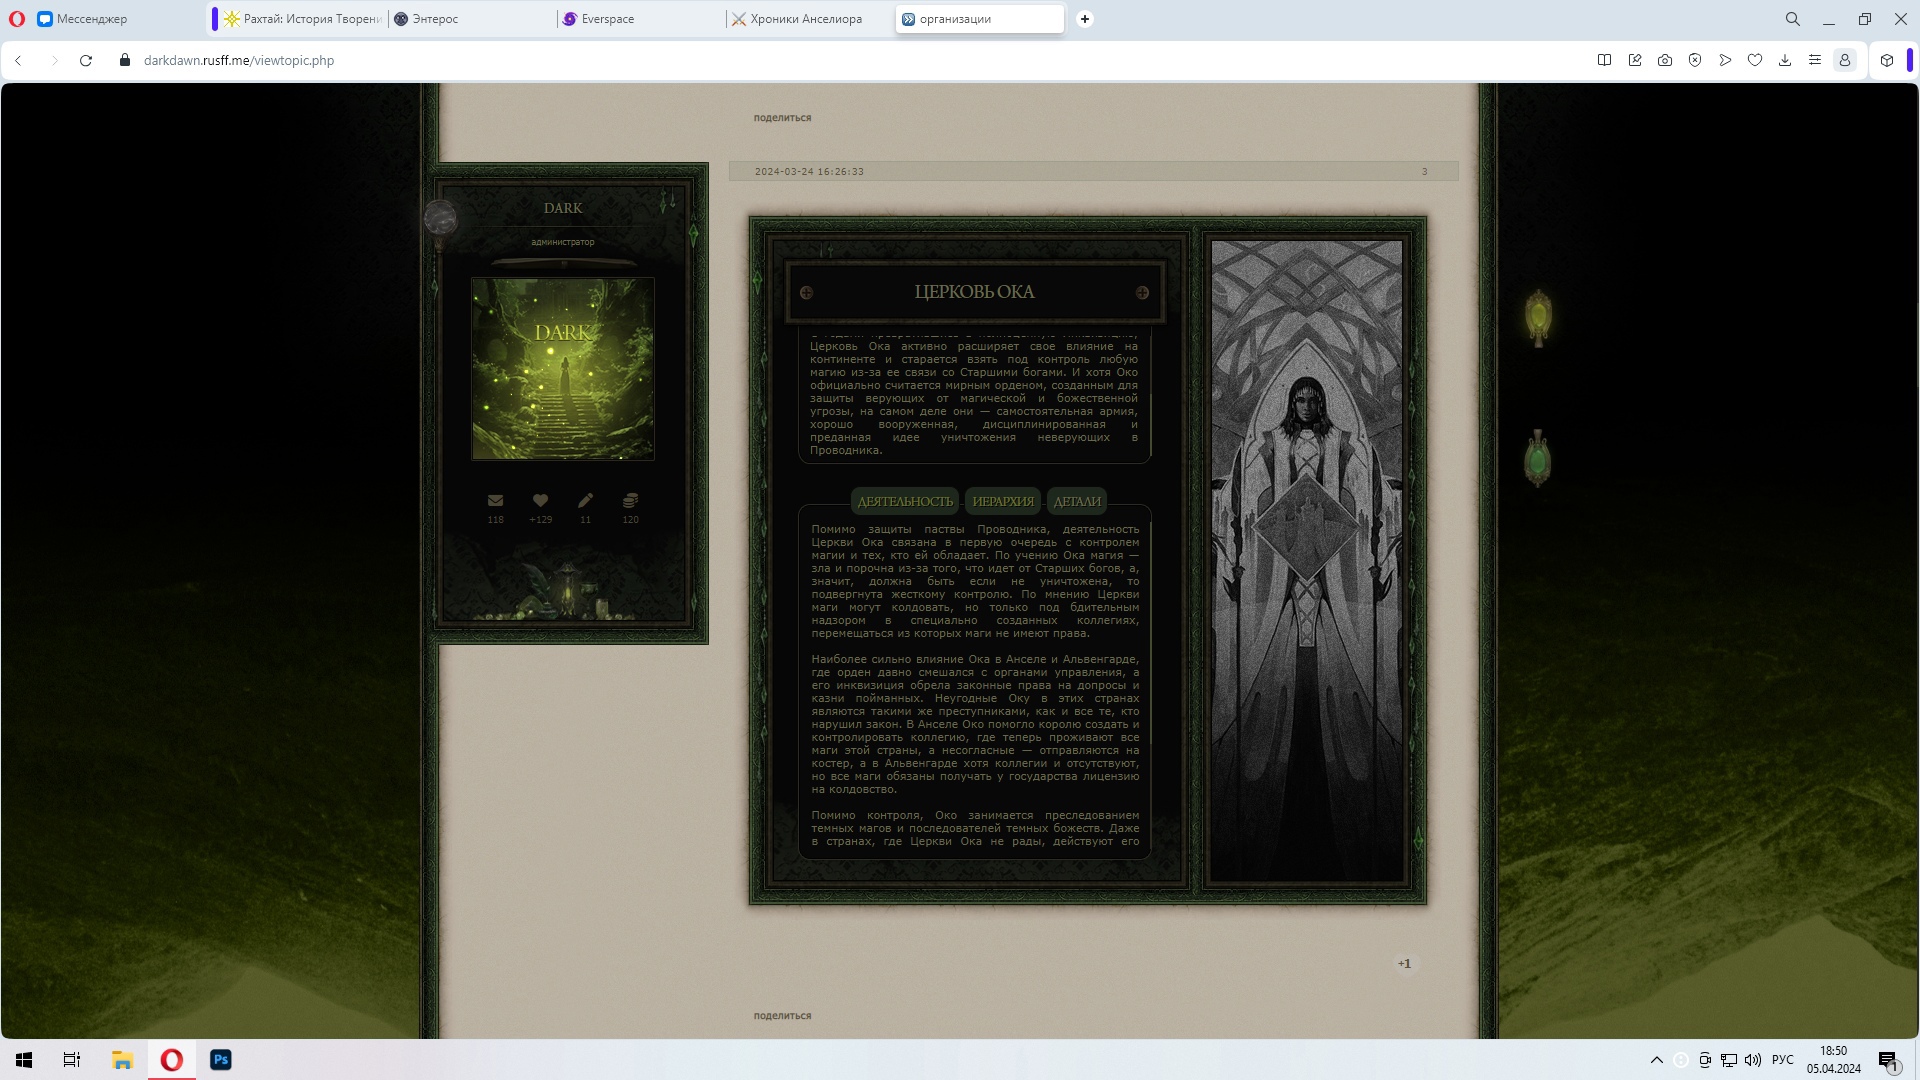
Task: Toggle the yellow lantern theme switch
Action: (x=1538, y=317)
